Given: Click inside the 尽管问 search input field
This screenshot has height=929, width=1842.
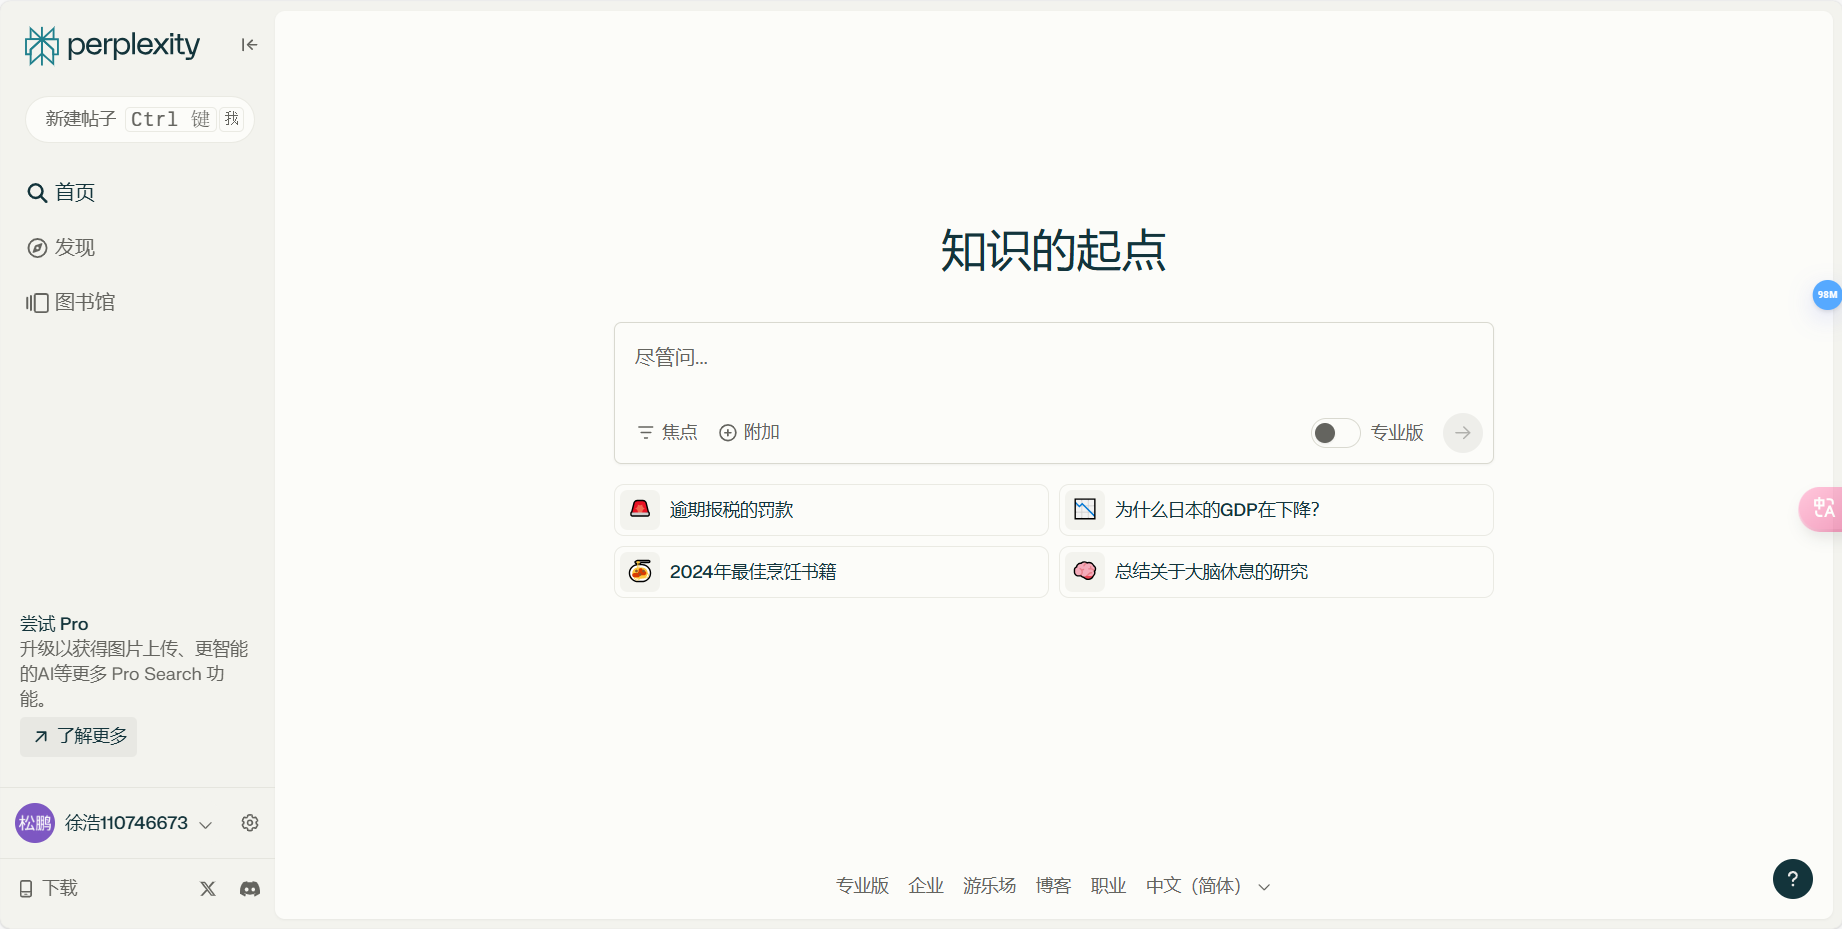Looking at the screenshot, I should click(x=1052, y=357).
